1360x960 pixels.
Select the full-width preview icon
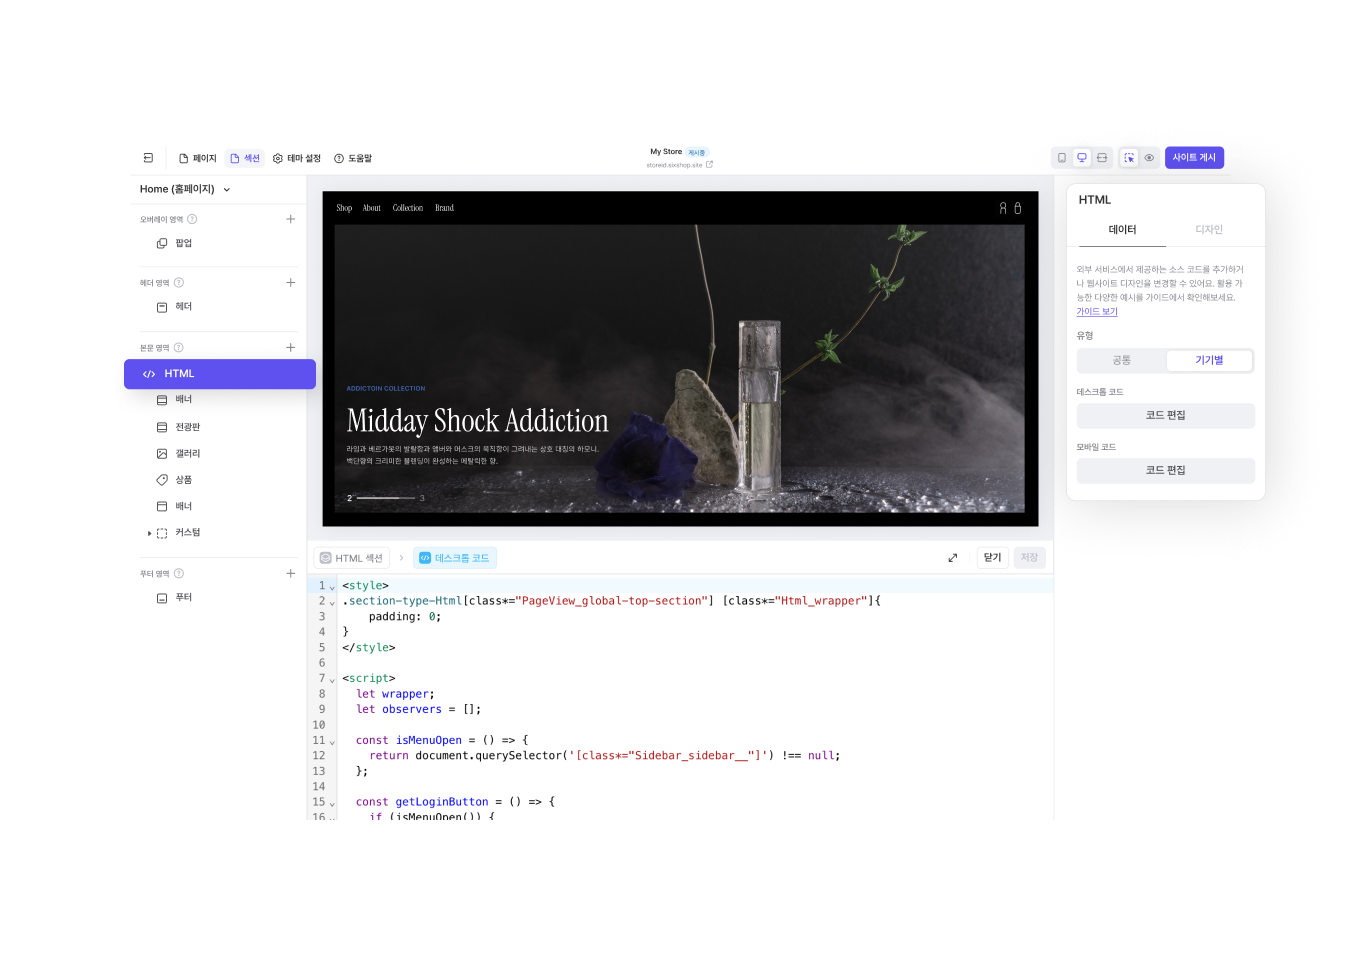(x=1102, y=158)
